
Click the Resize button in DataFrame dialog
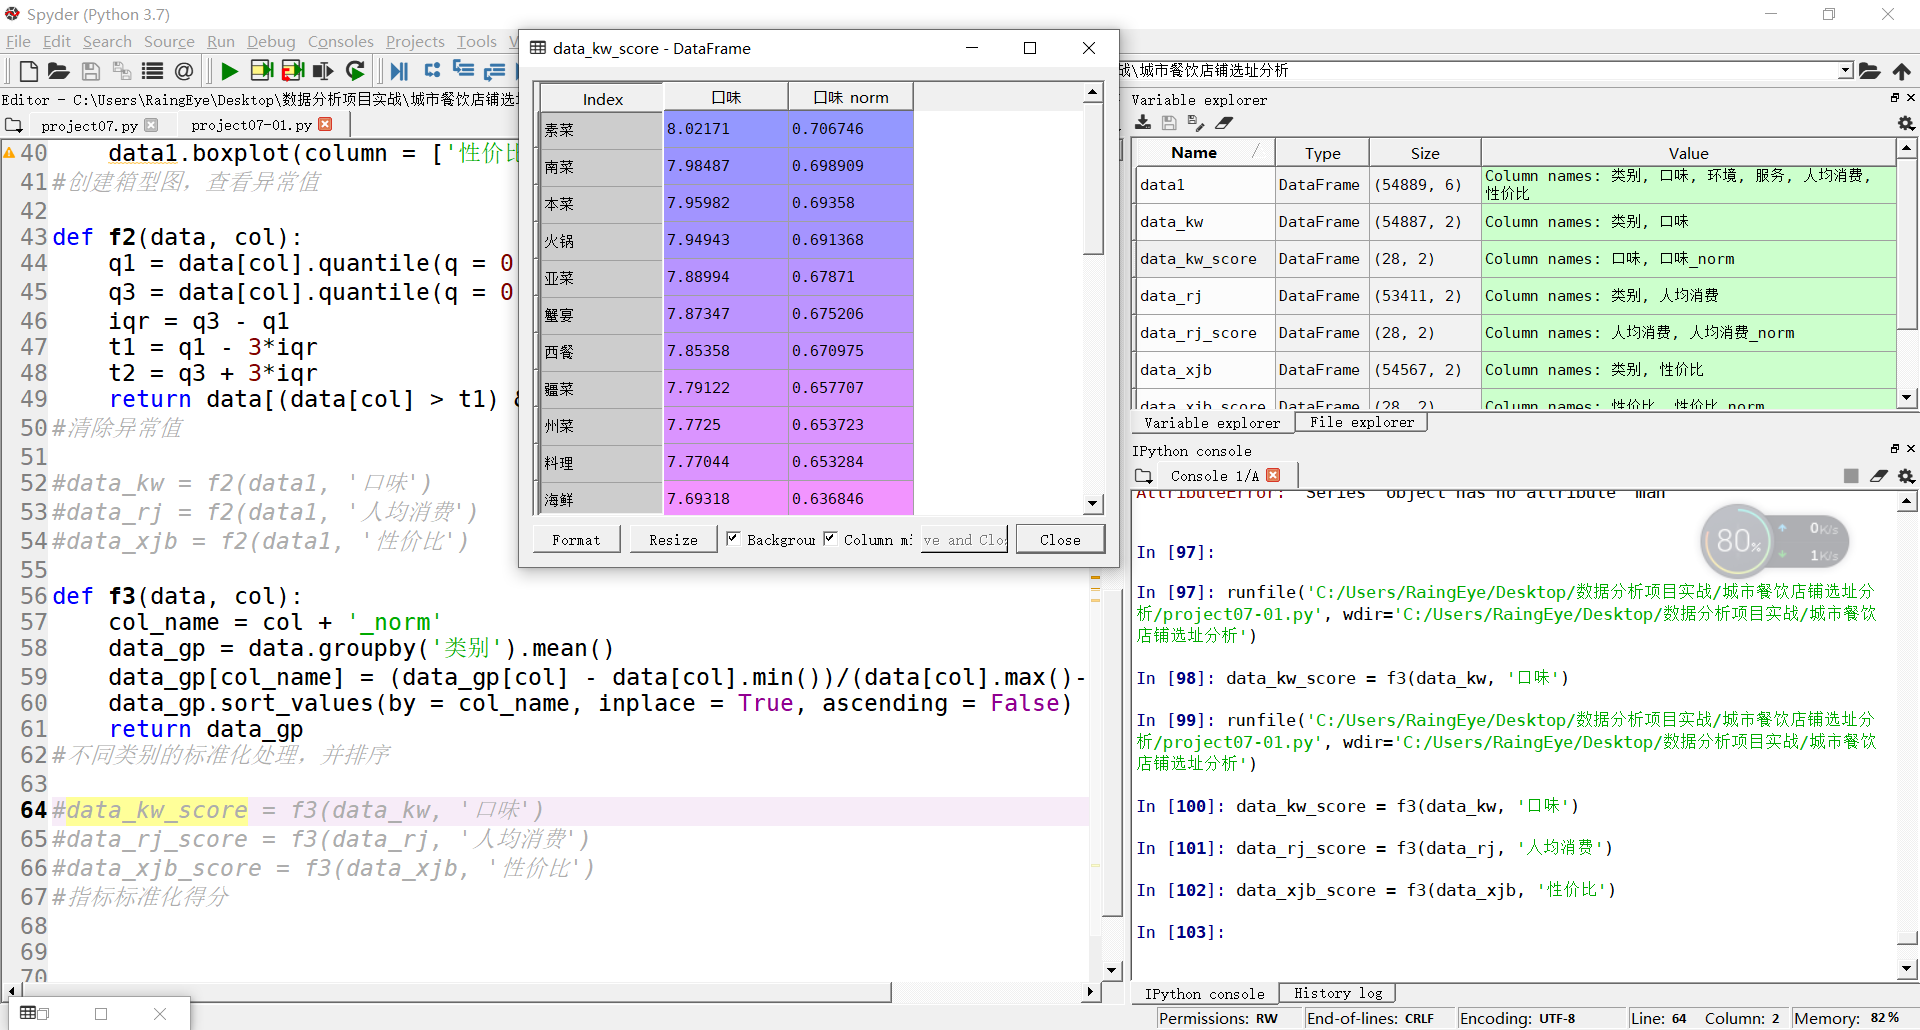673,540
